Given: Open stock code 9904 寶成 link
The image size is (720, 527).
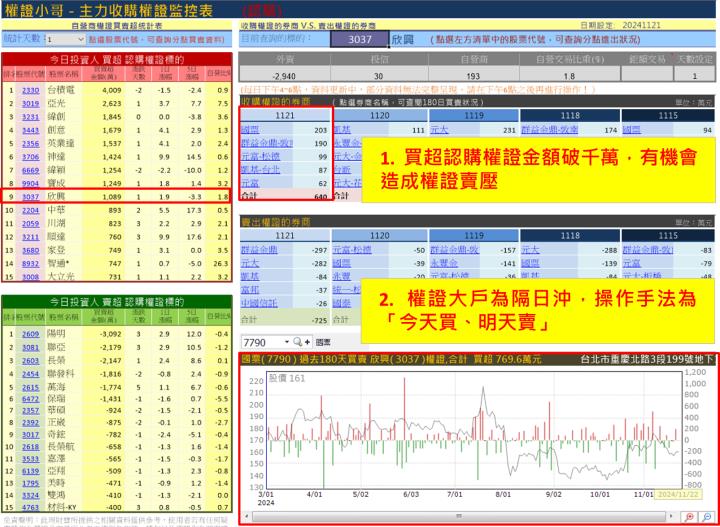Looking at the screenshot, I should pos(31,184).
